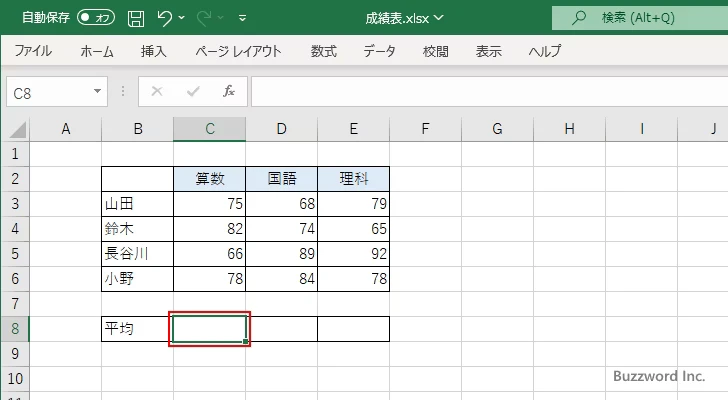Expand the Name Box dropdown arrow

pos(98,91)
